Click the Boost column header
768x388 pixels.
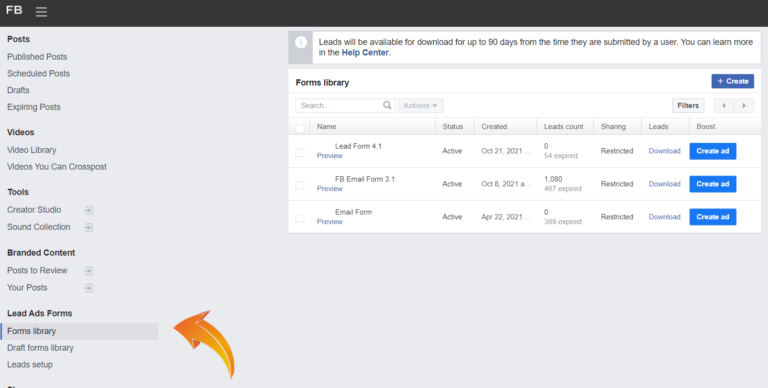coord(706,126)
